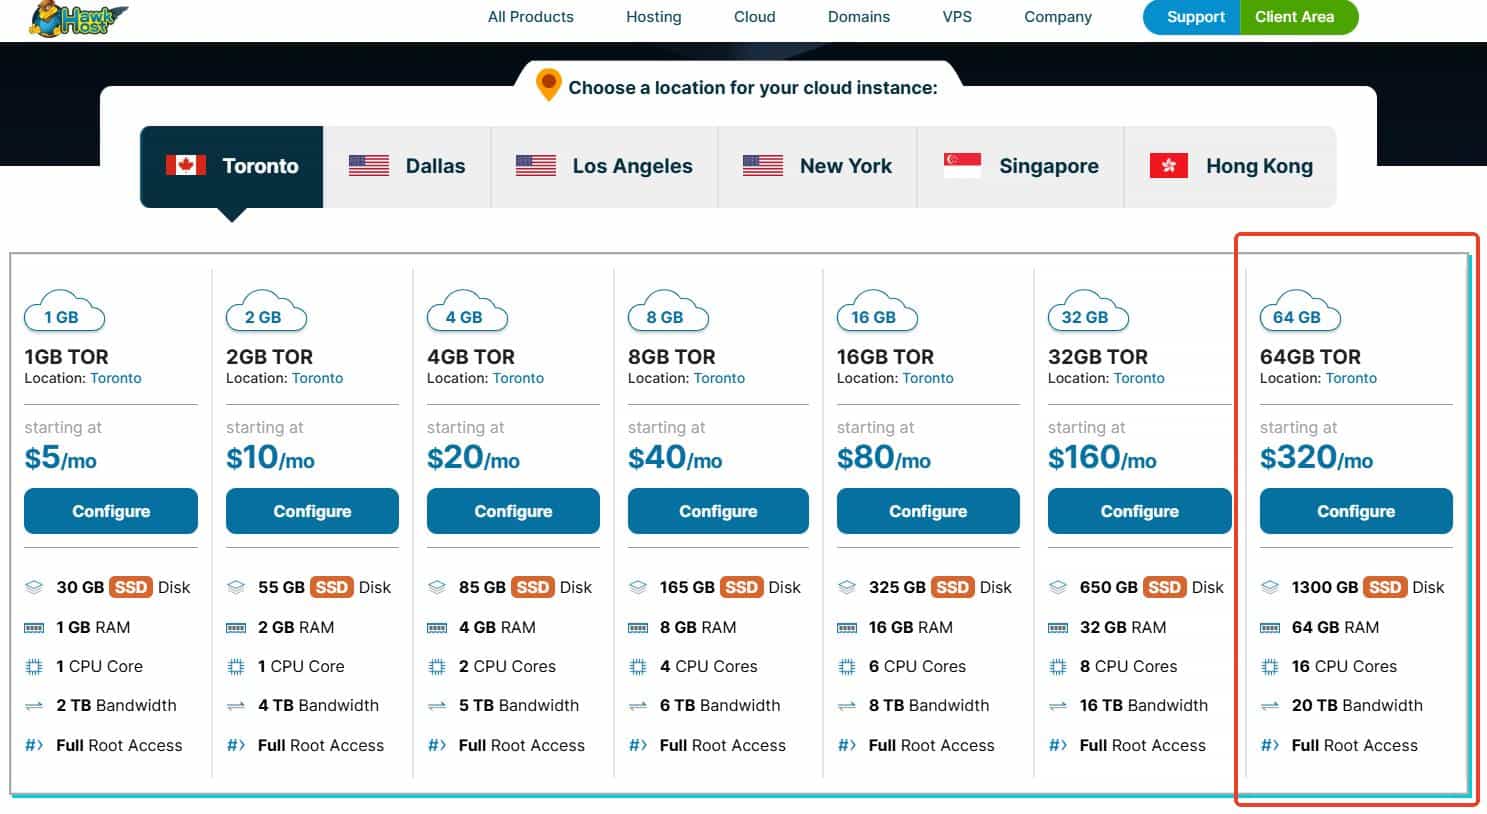Configure the 2GB TOR plan
Viewport: 1487px width, 814px height.
click(312, 511)
